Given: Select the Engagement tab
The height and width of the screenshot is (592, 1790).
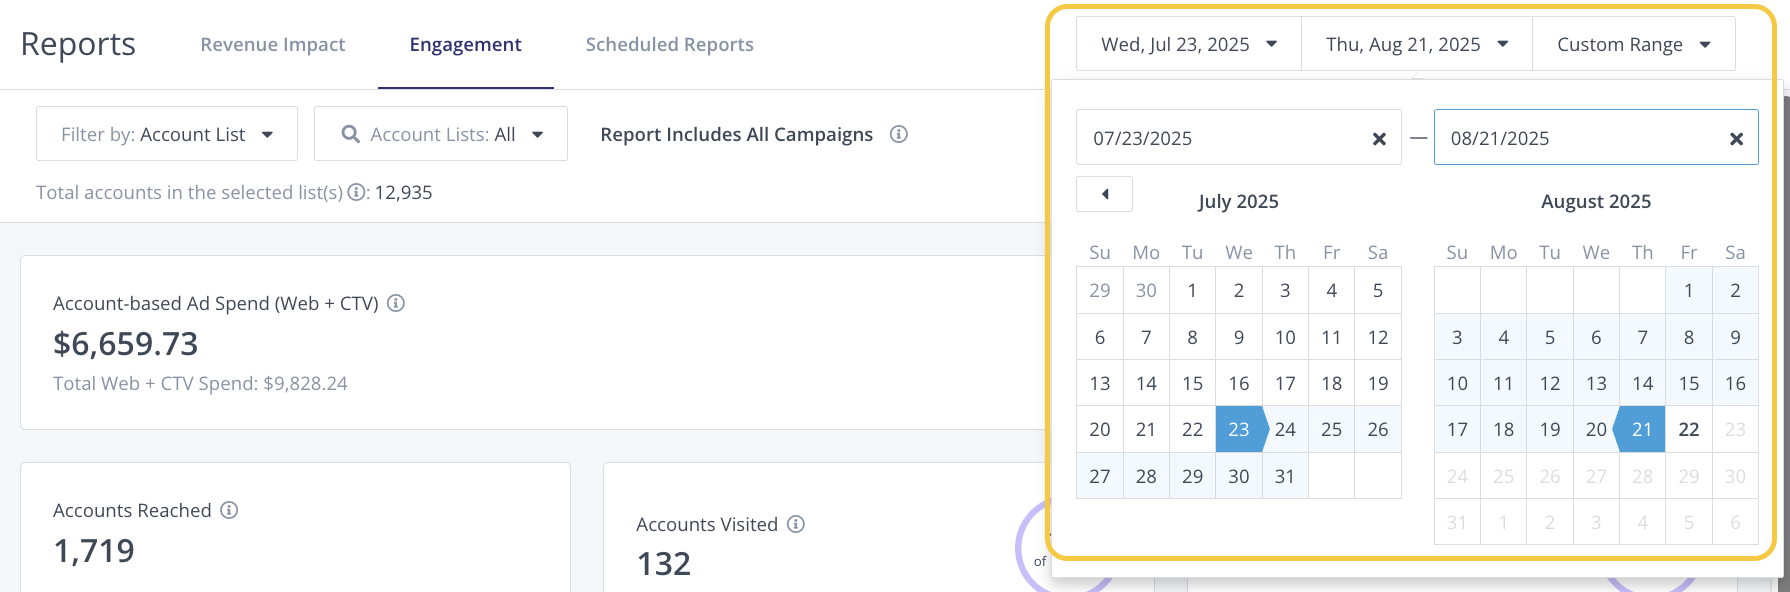Looking at the screenshot, I should pyautogui.click(x=465, y=45).
